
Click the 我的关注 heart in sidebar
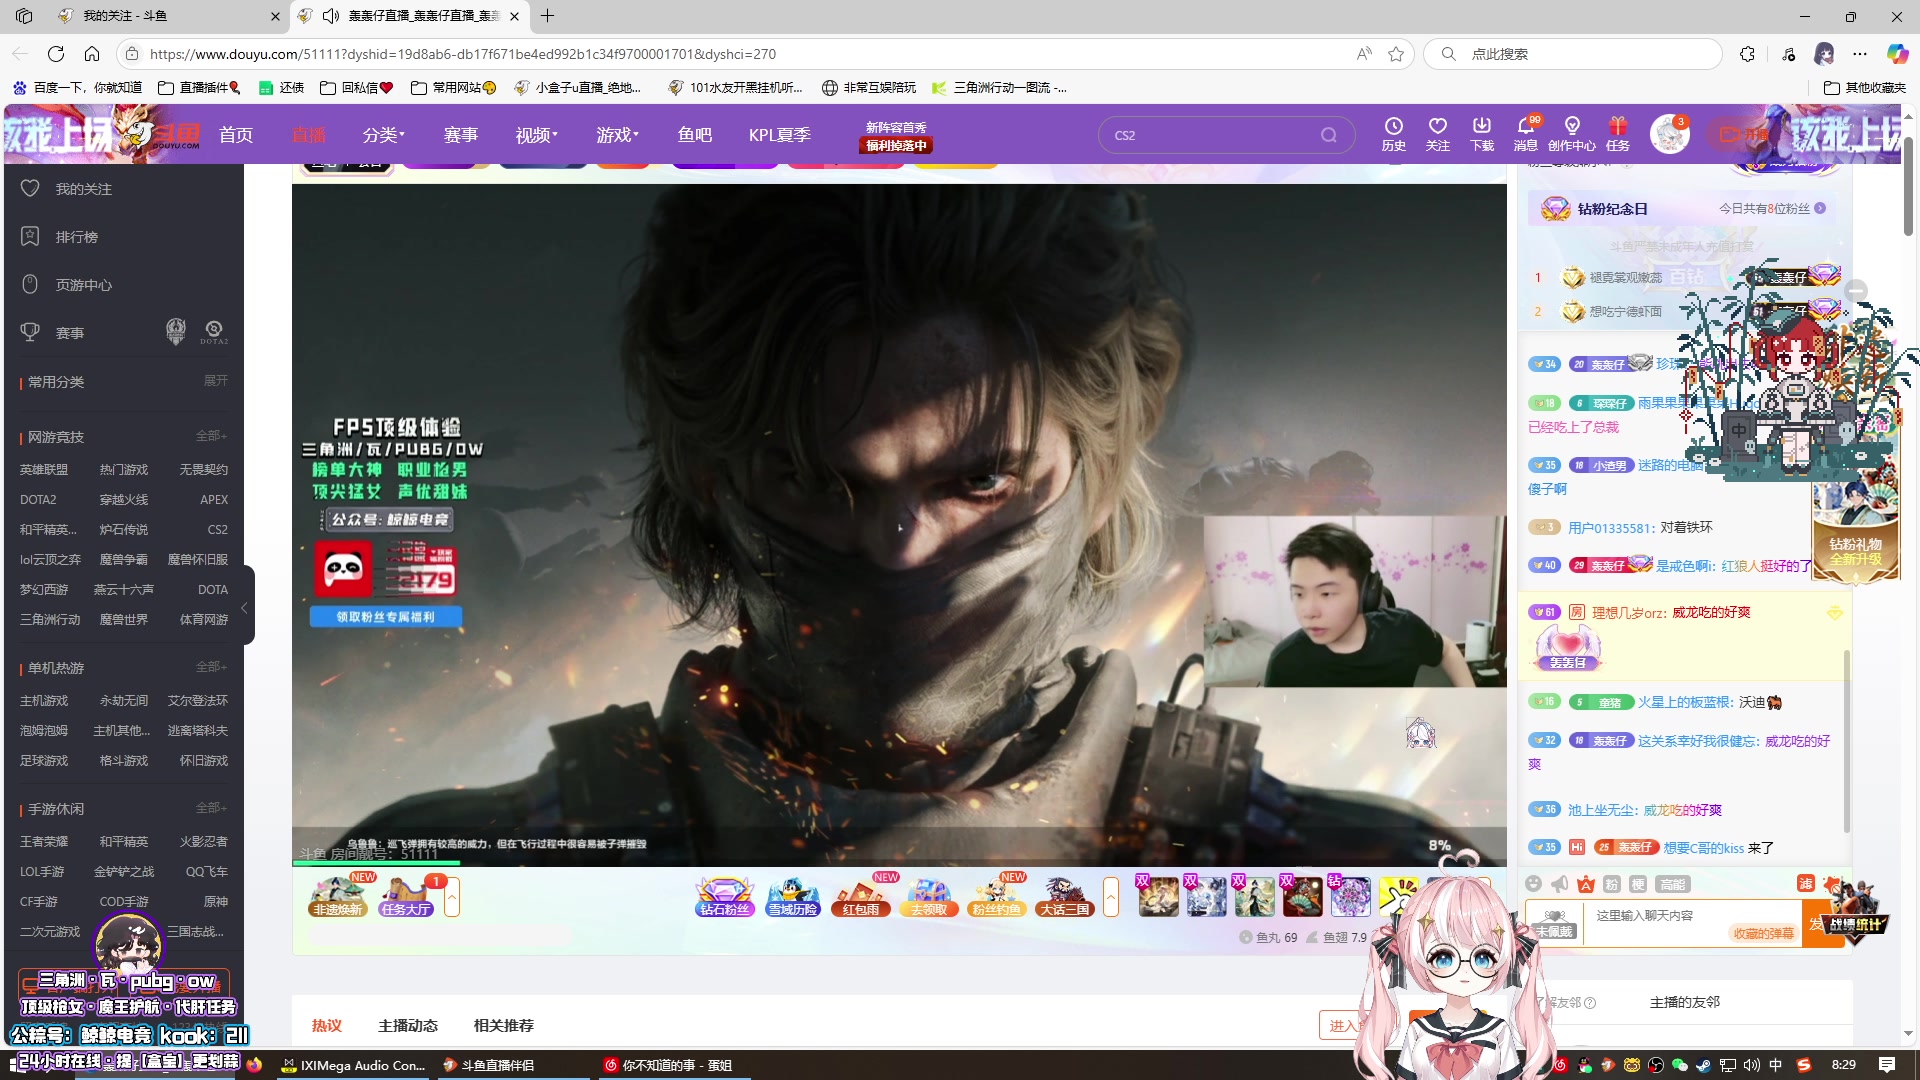(x=30, y=188)
